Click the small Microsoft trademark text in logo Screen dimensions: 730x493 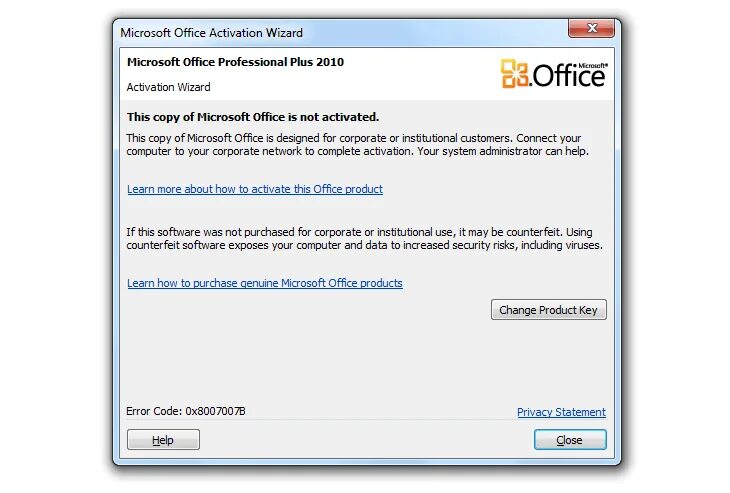point(593,66)
